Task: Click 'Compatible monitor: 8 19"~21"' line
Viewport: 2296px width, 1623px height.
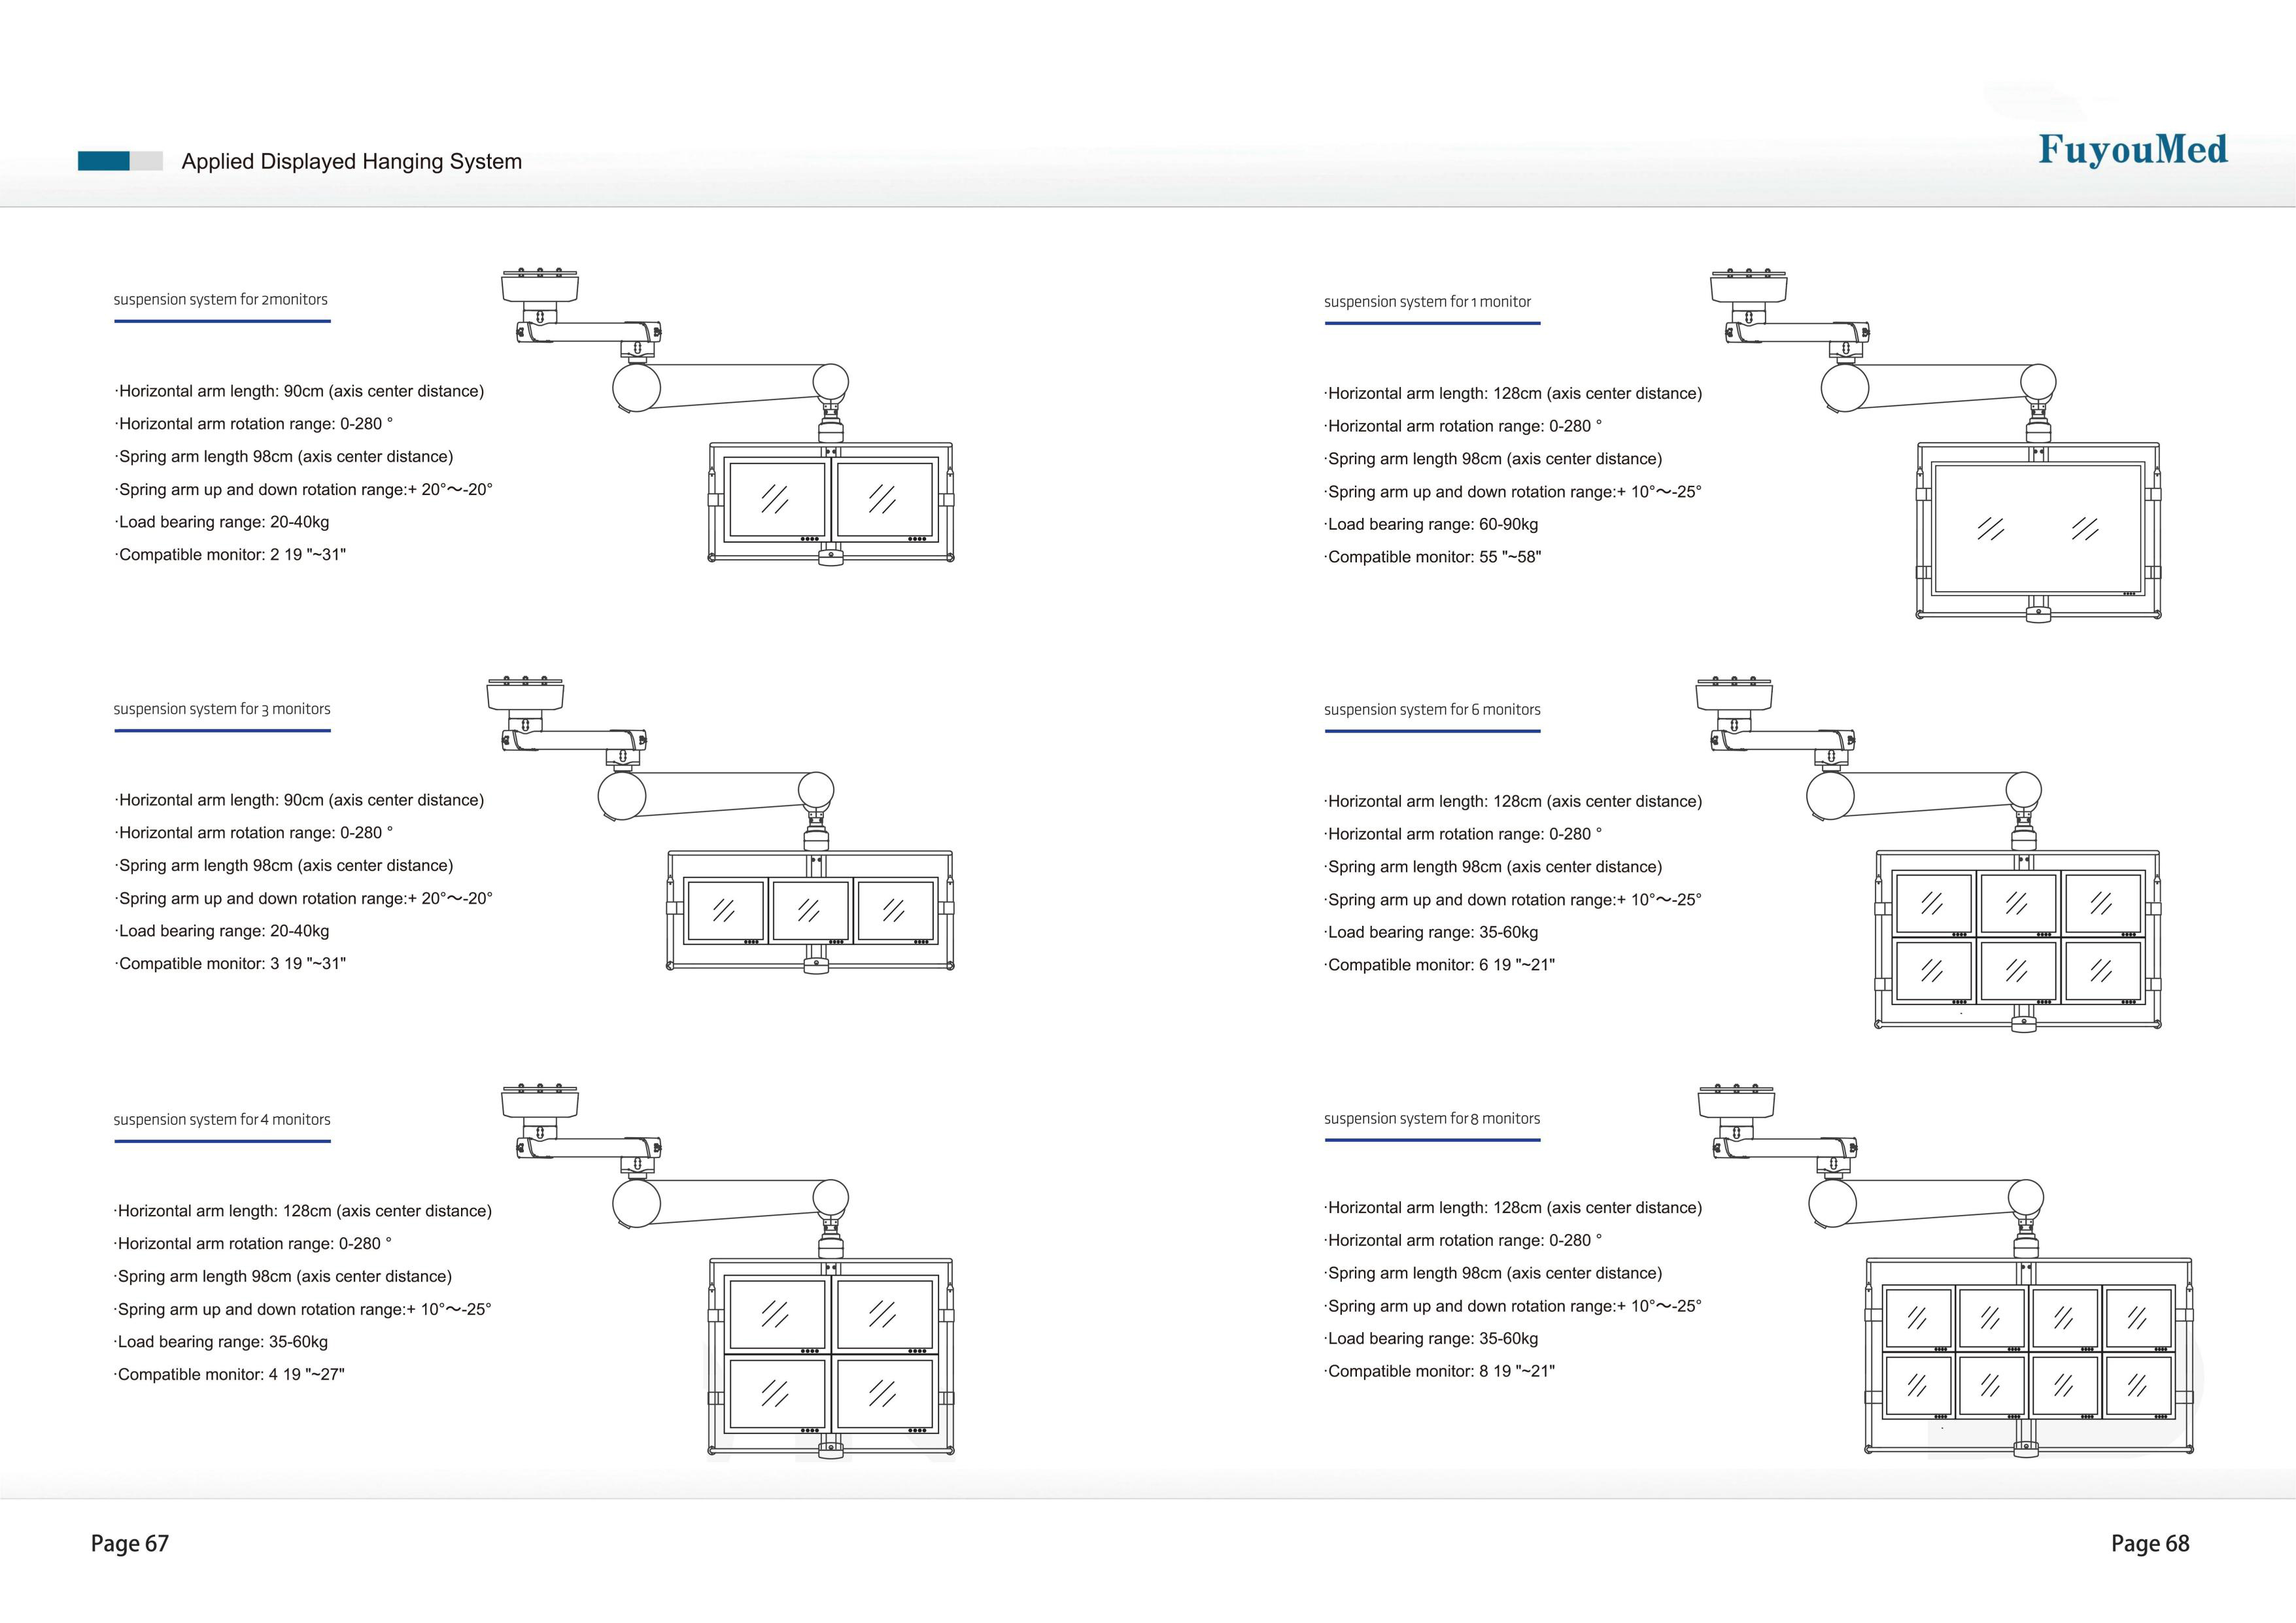Action: (x=1439, y=1372)
